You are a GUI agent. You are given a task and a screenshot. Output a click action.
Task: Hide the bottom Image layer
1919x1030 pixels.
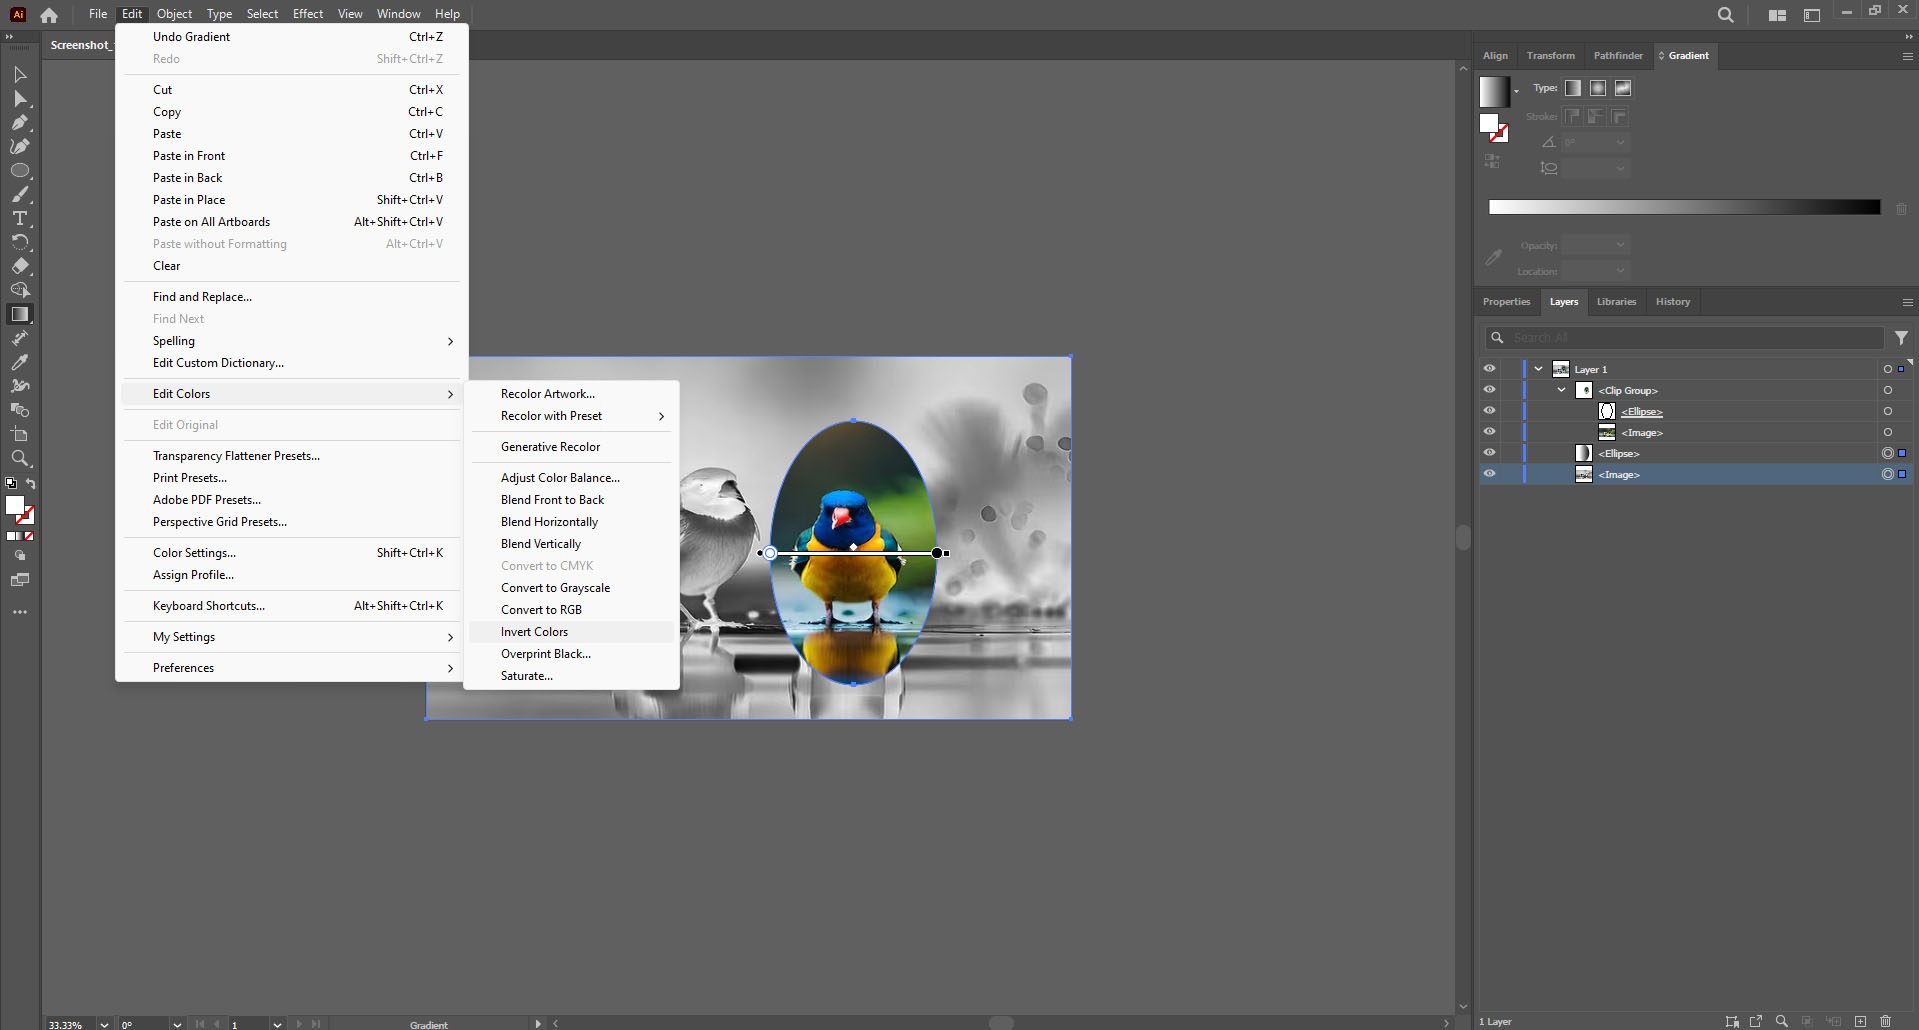1489,473
